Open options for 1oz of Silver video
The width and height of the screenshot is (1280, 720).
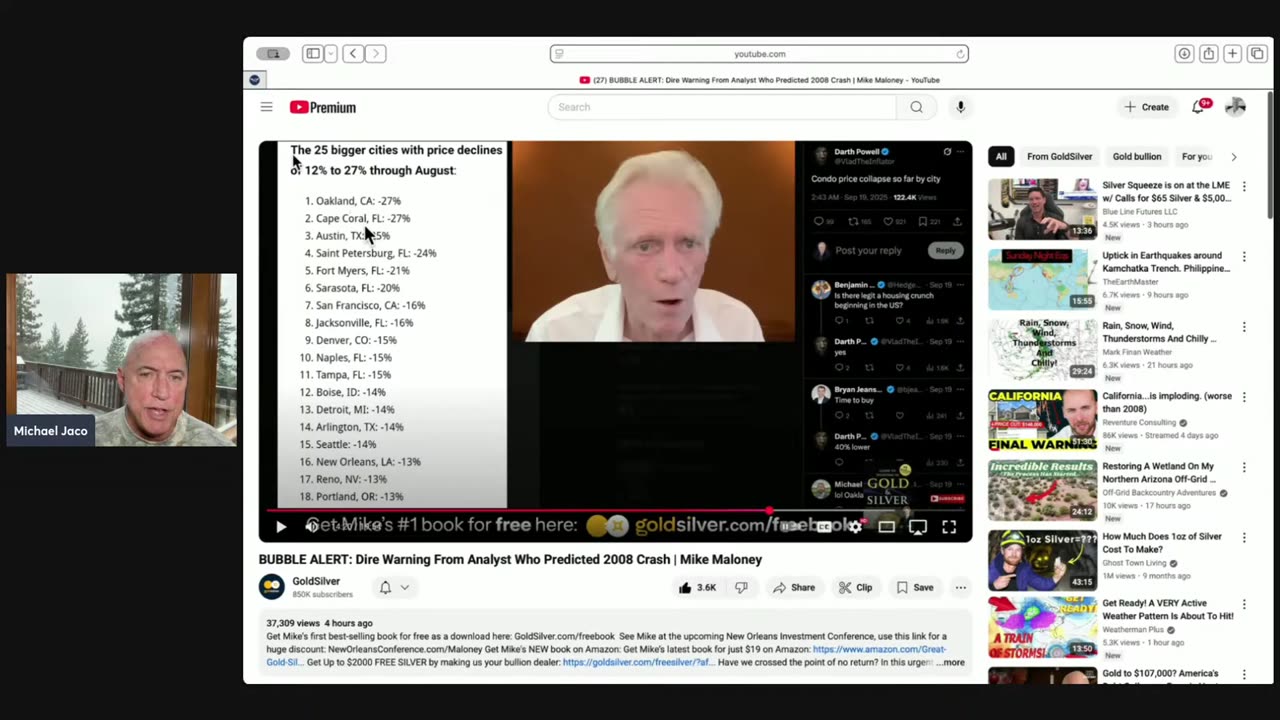point(1244,537)
